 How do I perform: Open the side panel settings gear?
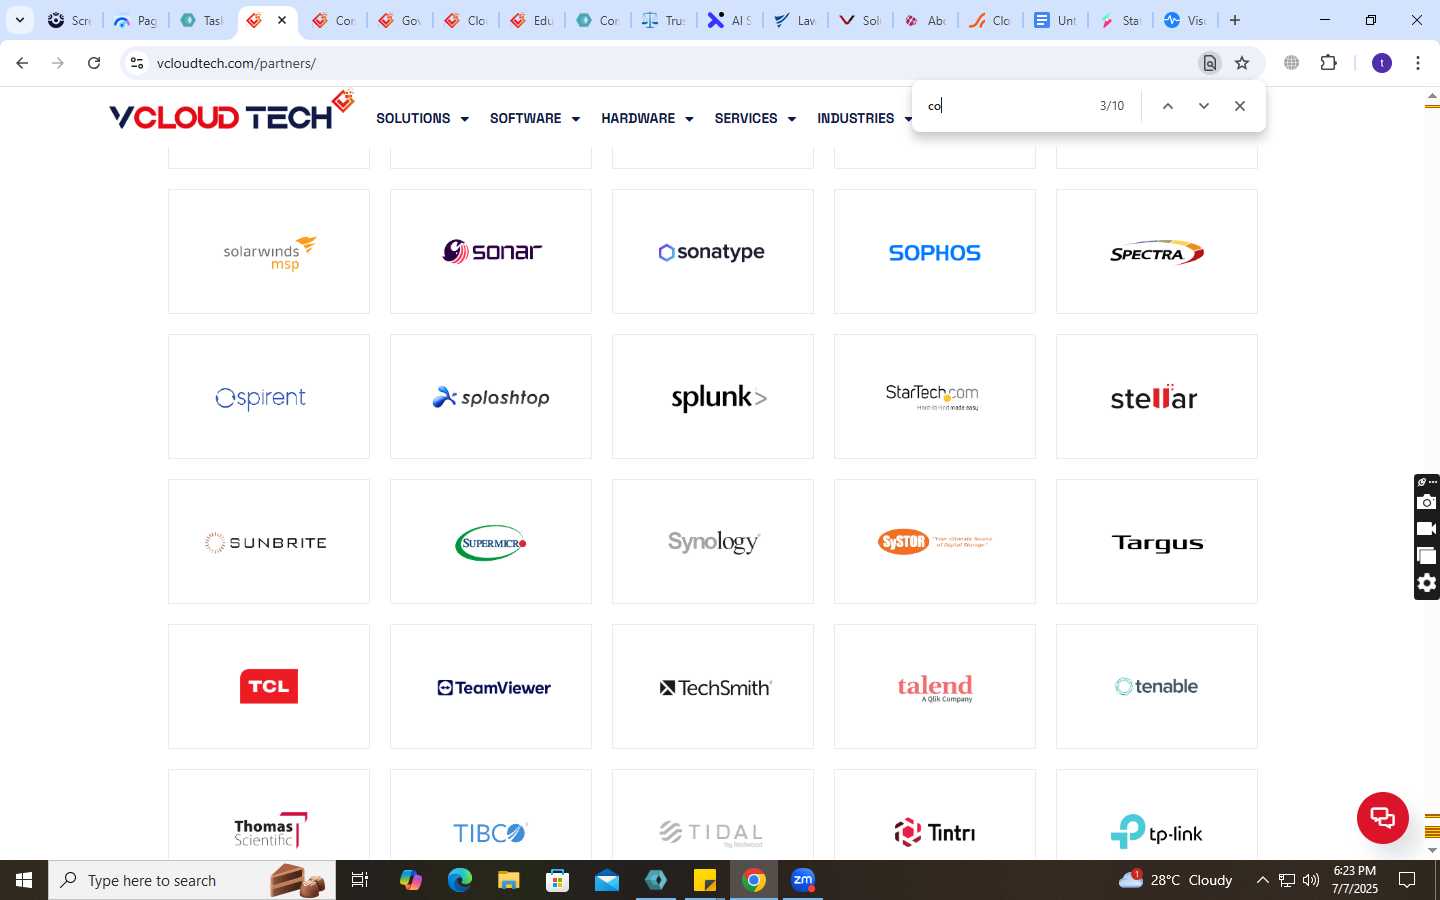click(1427, 583)
